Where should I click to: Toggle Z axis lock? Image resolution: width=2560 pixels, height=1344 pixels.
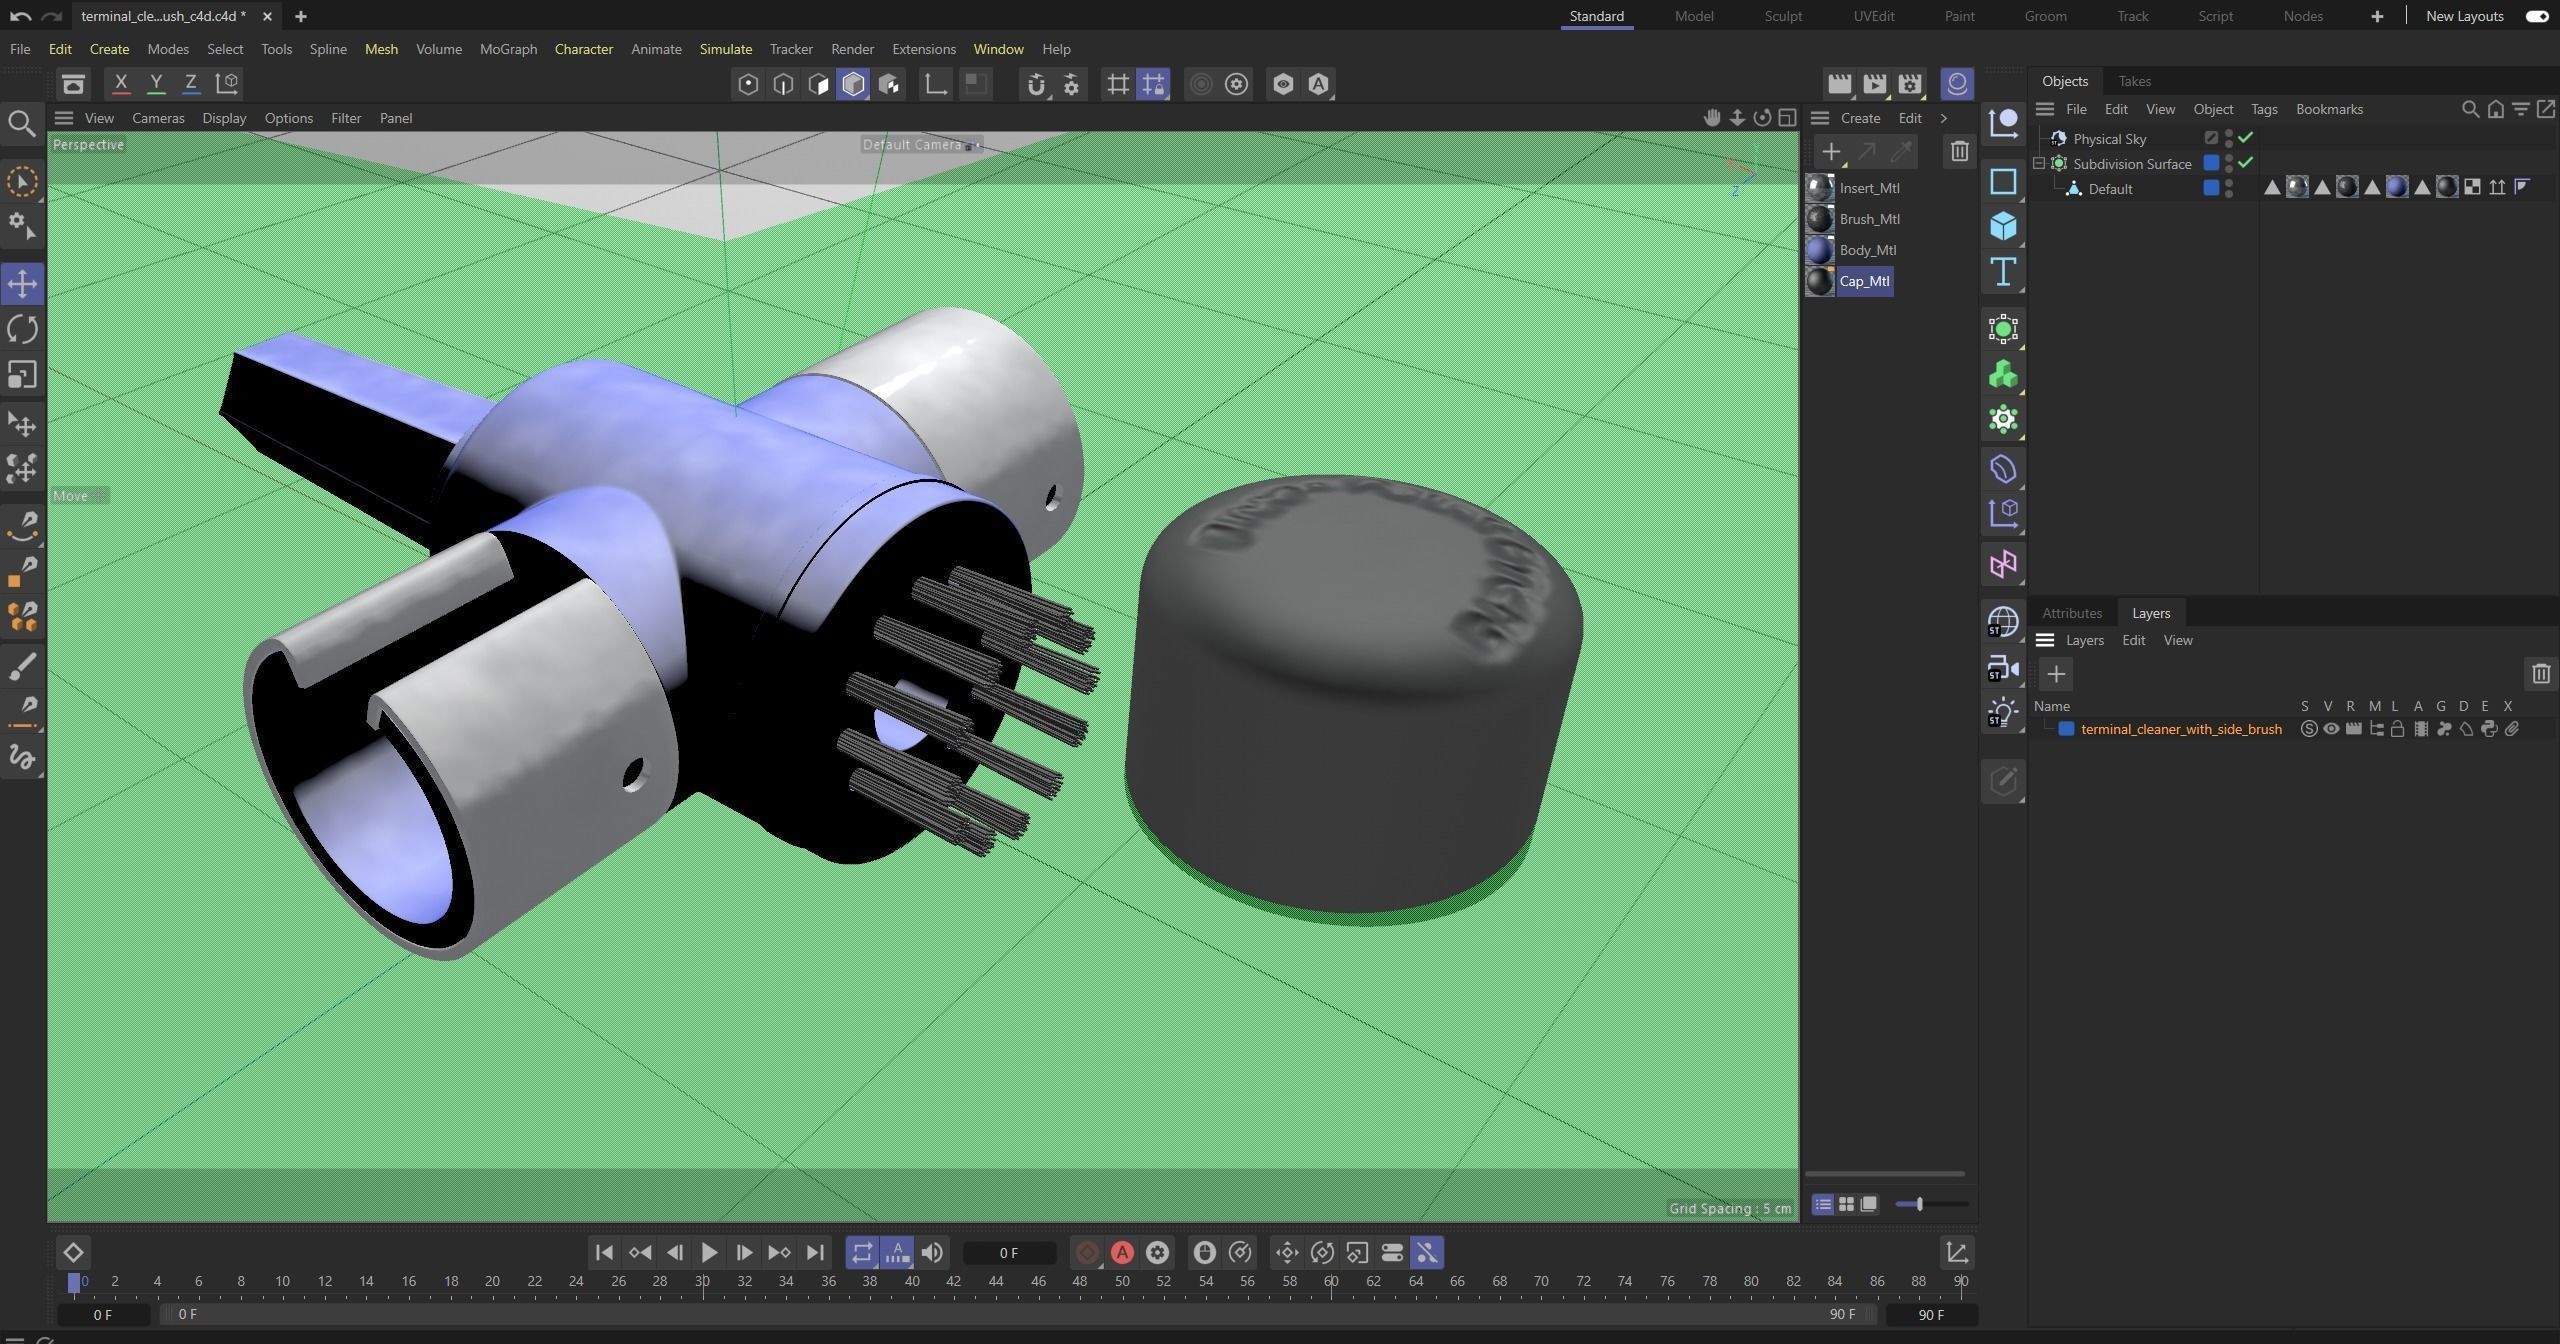pos(191,84)
